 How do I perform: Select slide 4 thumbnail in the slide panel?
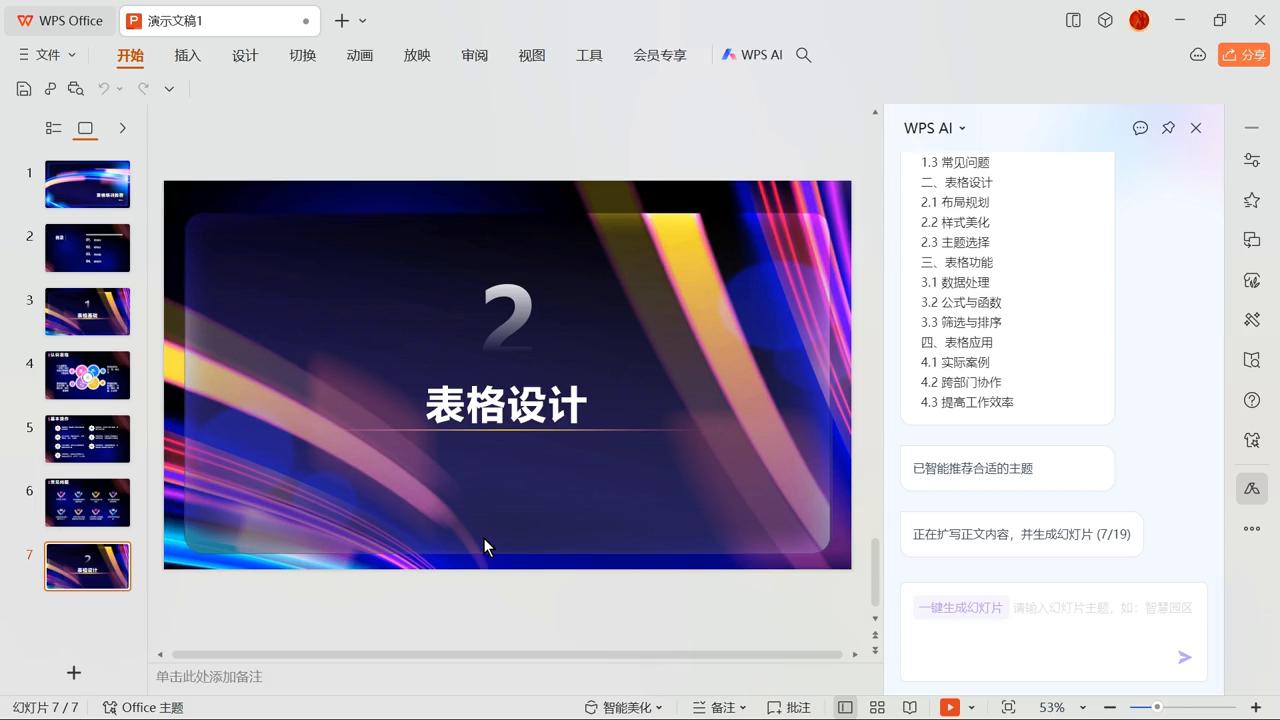[87, 375]
